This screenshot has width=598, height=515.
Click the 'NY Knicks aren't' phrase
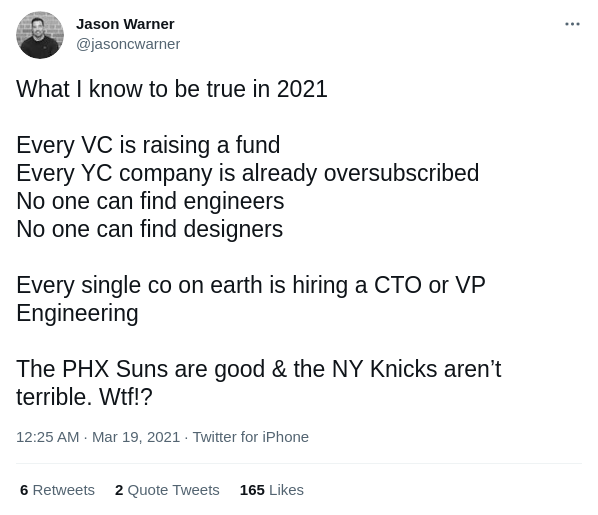(416, 369)
